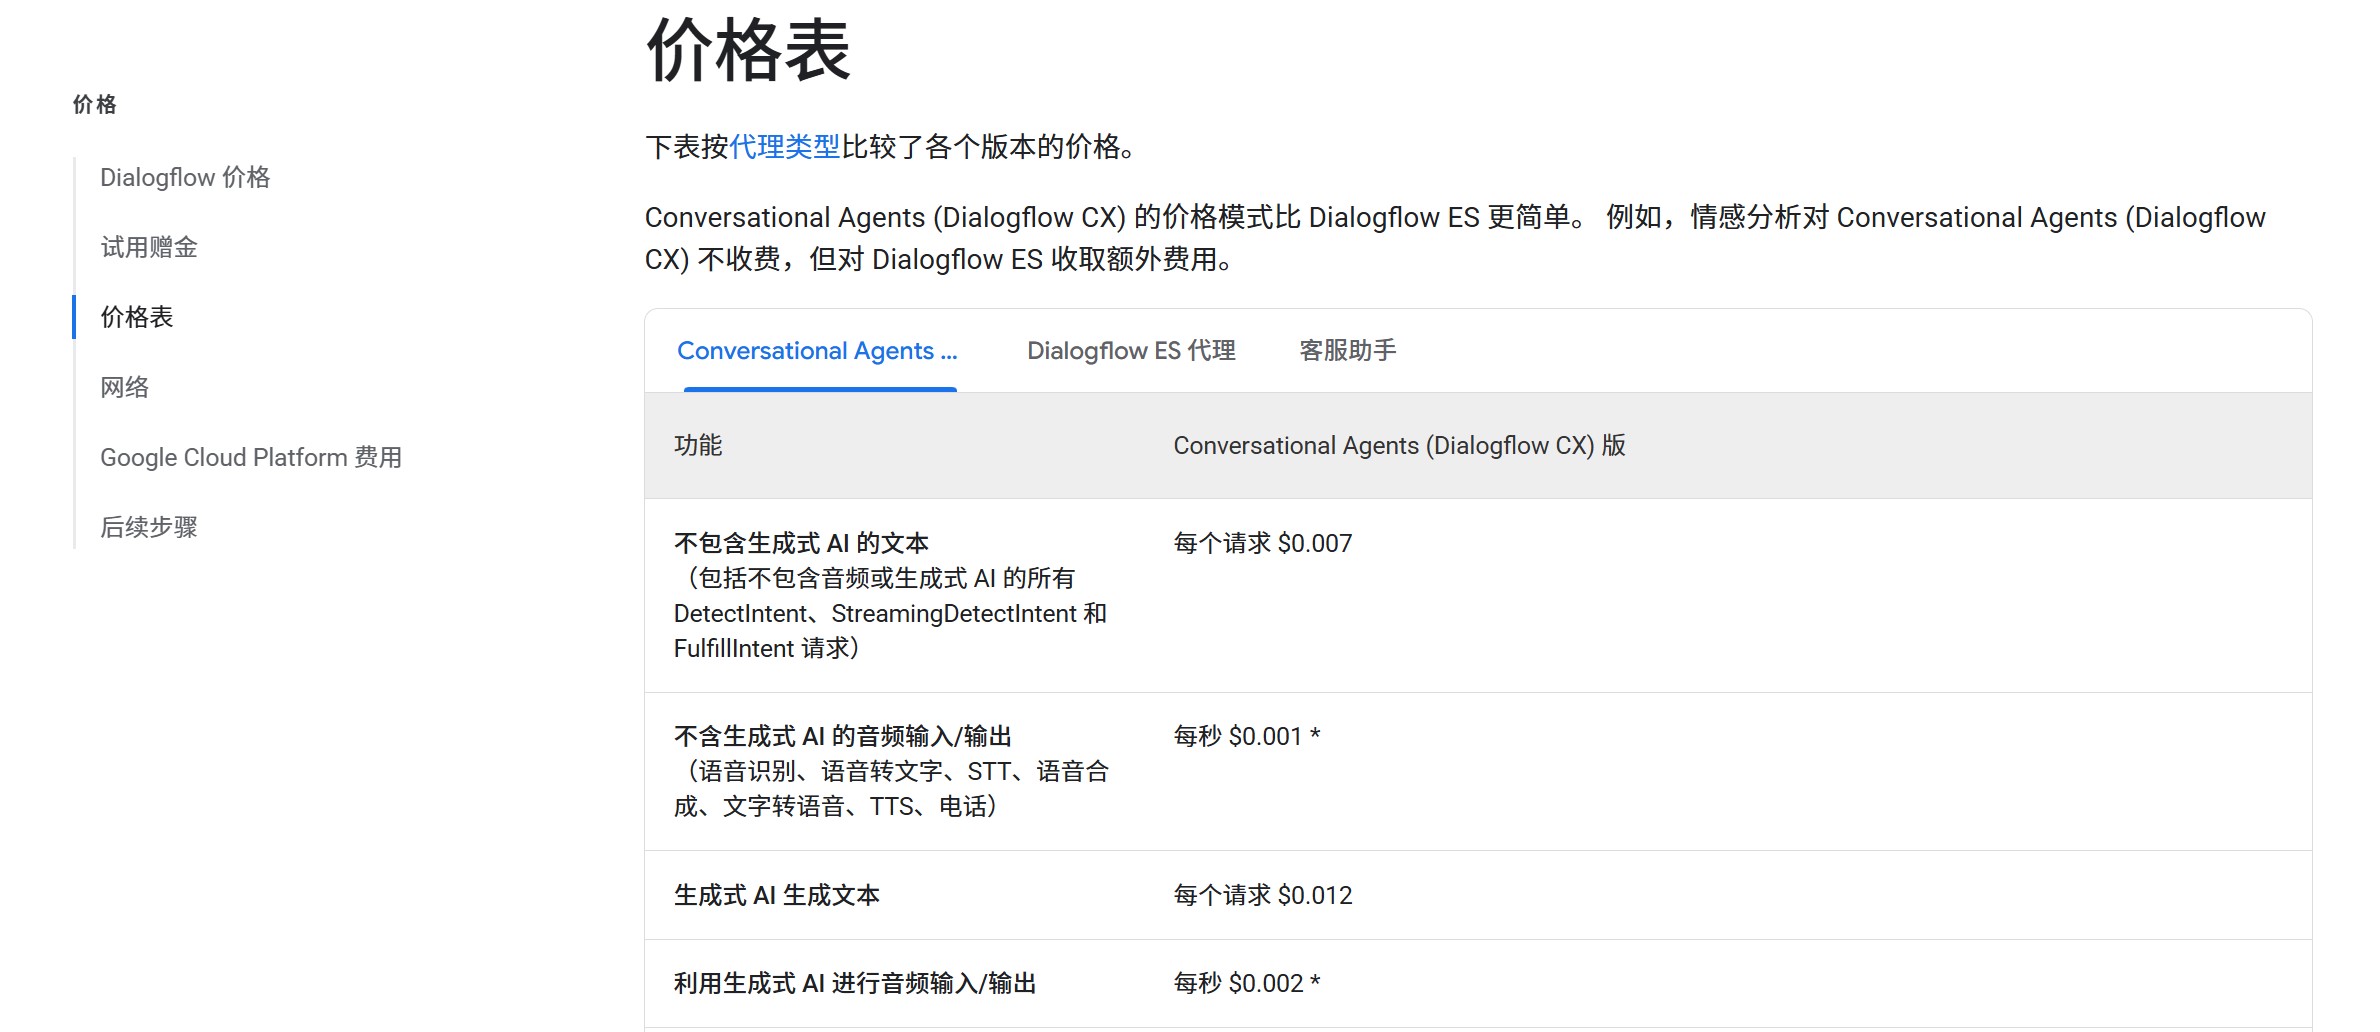Image resolution: width=2380 pixels, height=1032 pixels.
Task: Switch to the Dialogflow ES 代理 tab
Action: click(x=1131, y=351)
